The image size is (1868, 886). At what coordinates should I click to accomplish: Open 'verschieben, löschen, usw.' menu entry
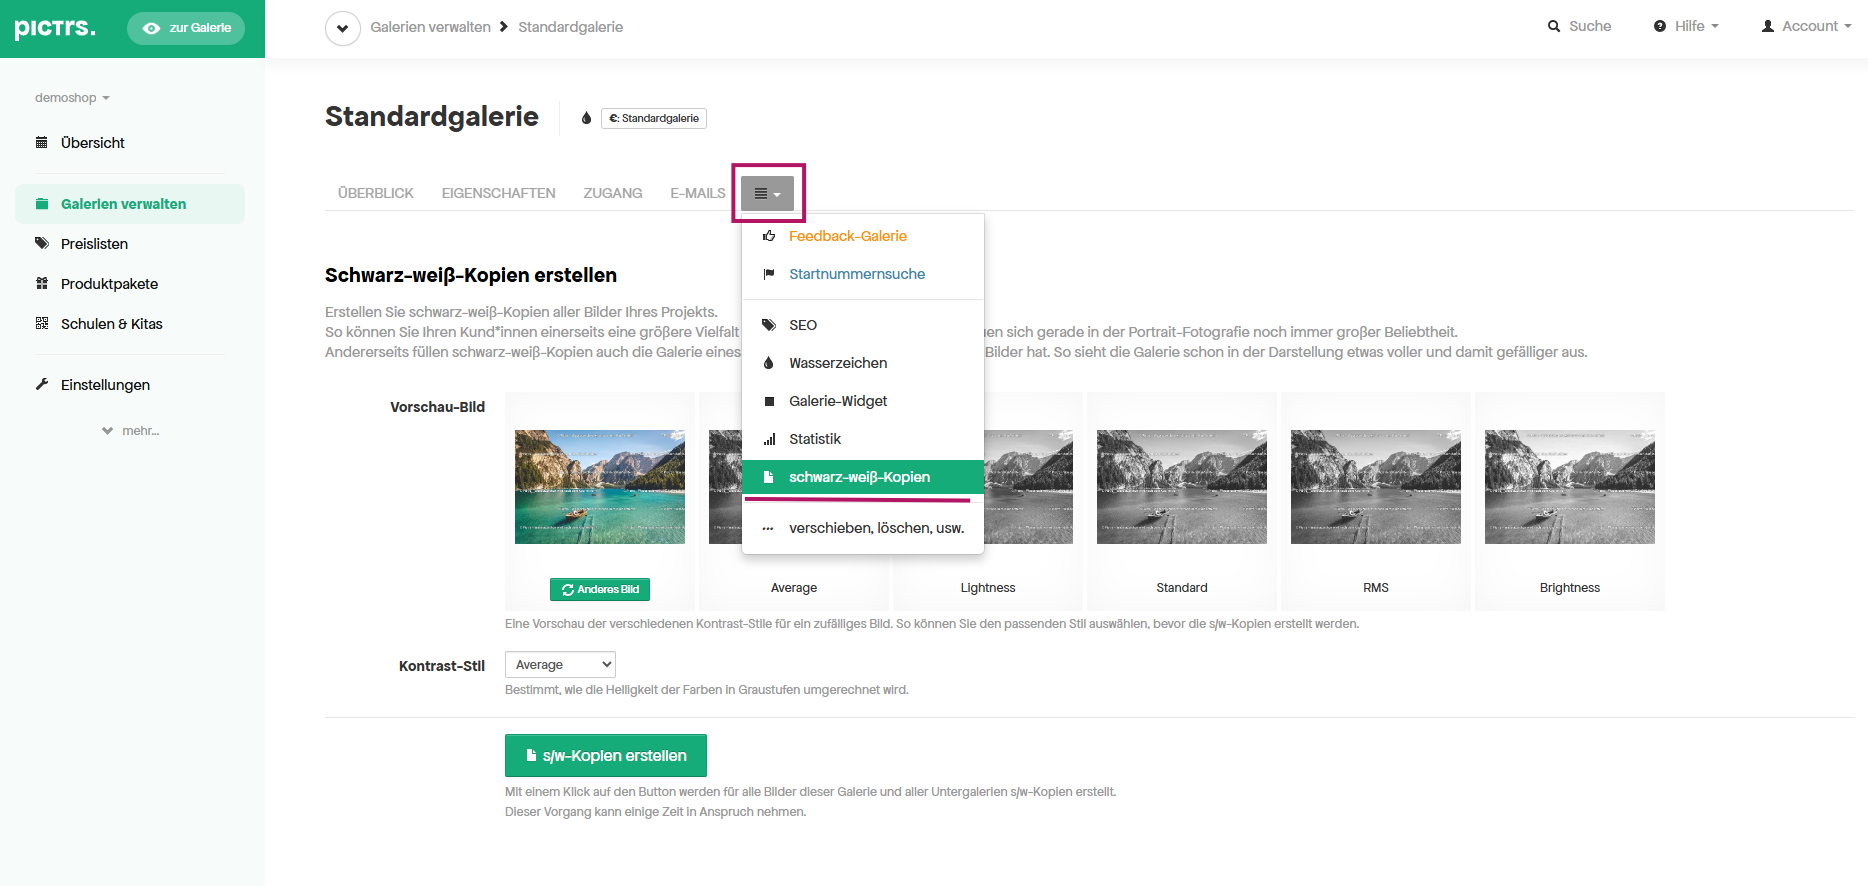coord(863,528)
